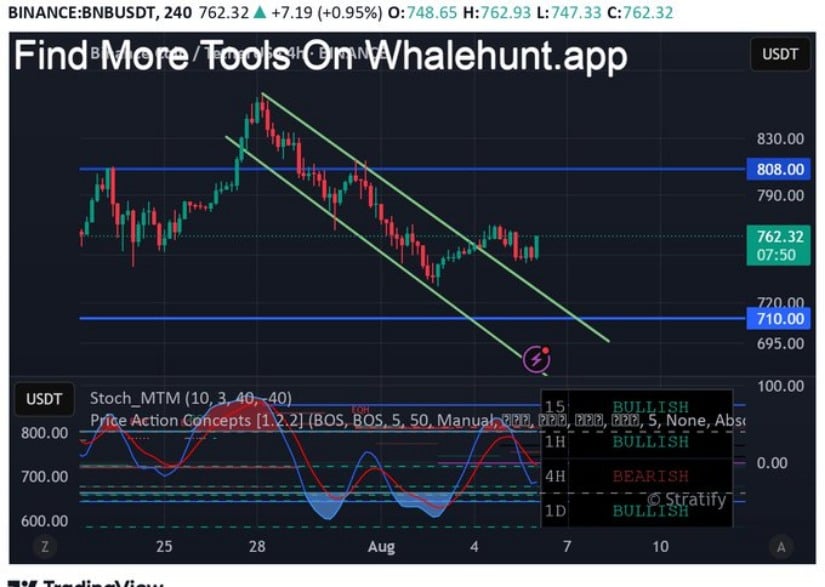Click date 10 on the time axis
This screenshot has height=587, width=825.
pos(660,546)
